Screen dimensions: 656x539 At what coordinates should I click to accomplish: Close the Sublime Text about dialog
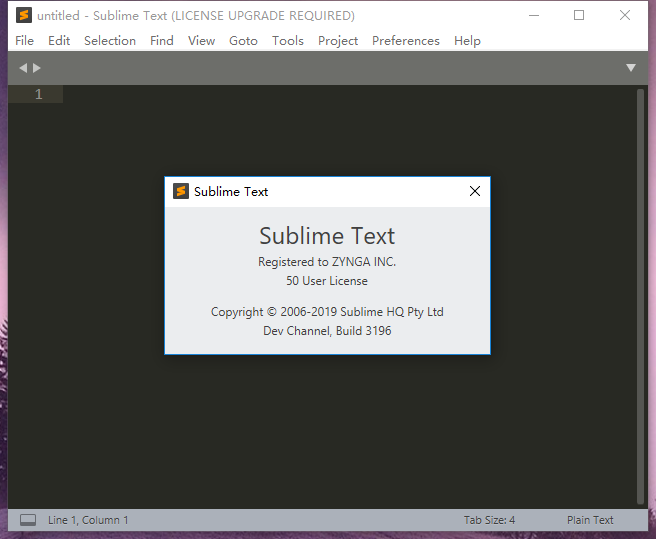point(475,191)
